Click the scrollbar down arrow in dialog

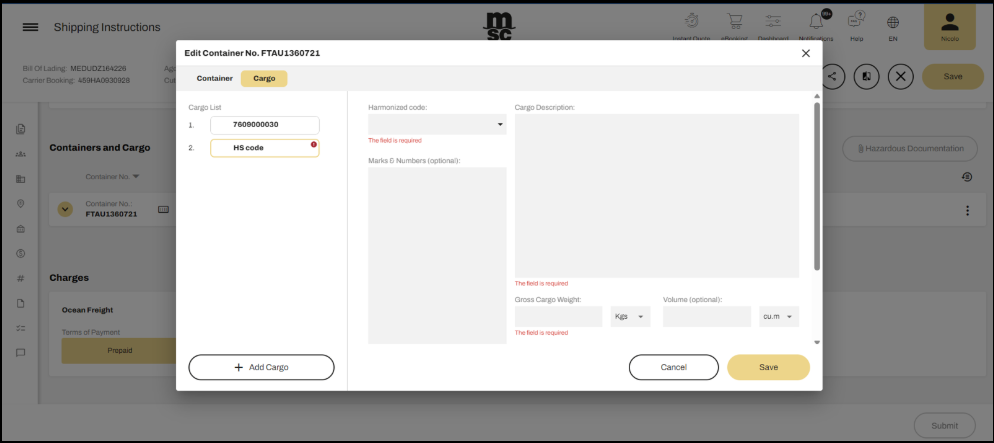click(817, 342)
